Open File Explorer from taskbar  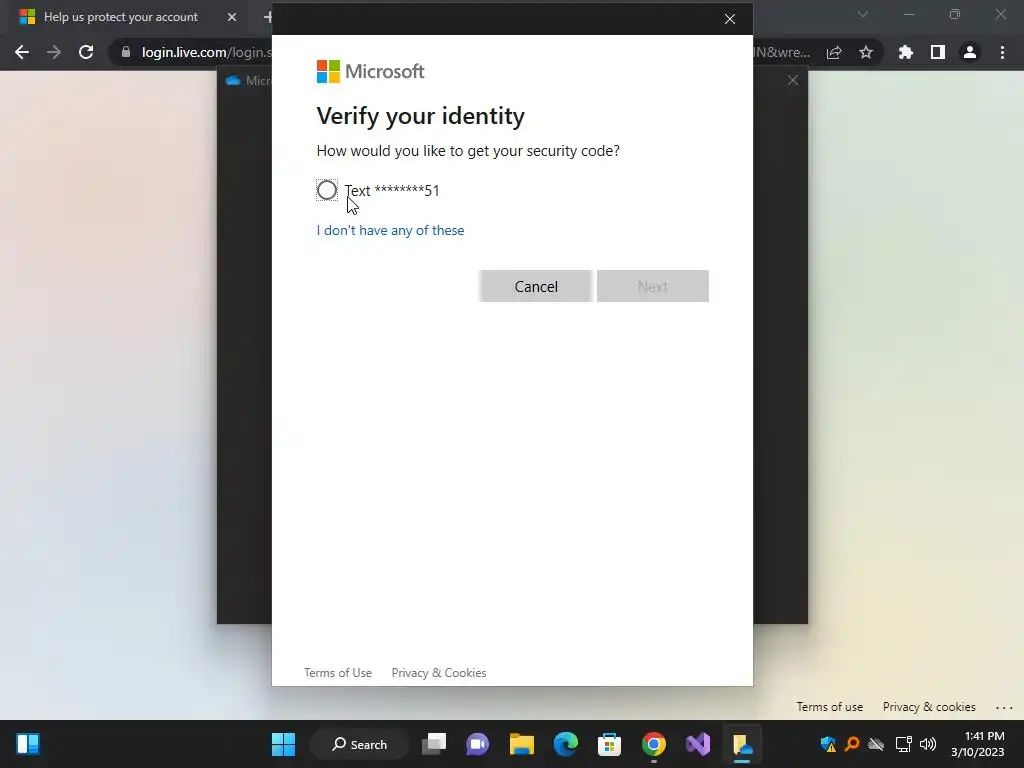pyautogui.click(x=522, y=744)
